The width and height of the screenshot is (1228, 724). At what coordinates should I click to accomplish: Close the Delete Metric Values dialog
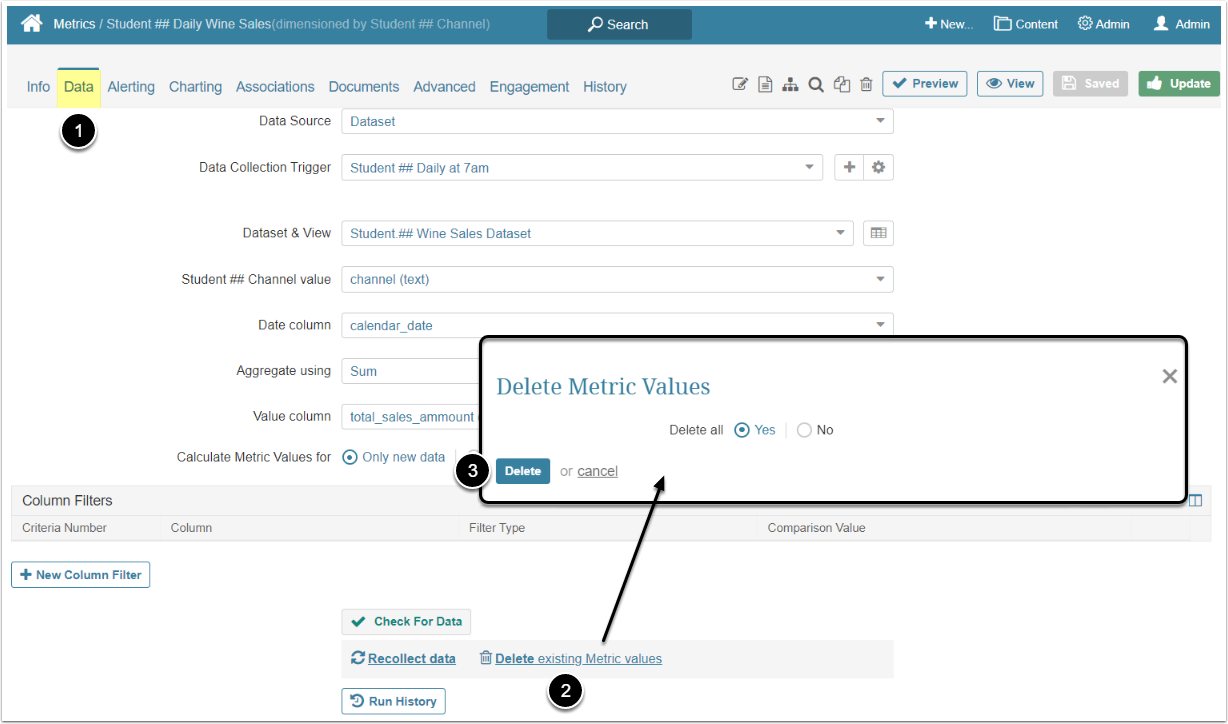tap(1169, 376)
